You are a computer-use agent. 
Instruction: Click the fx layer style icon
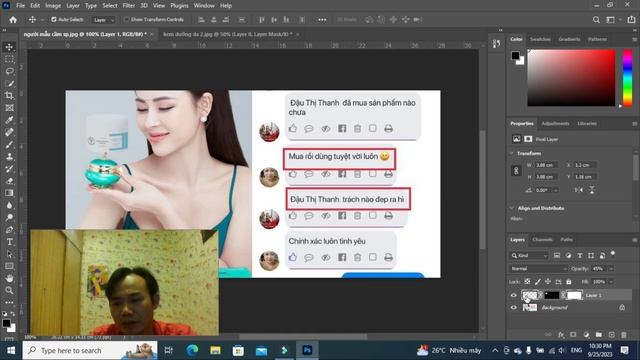[x=561, y=335]
